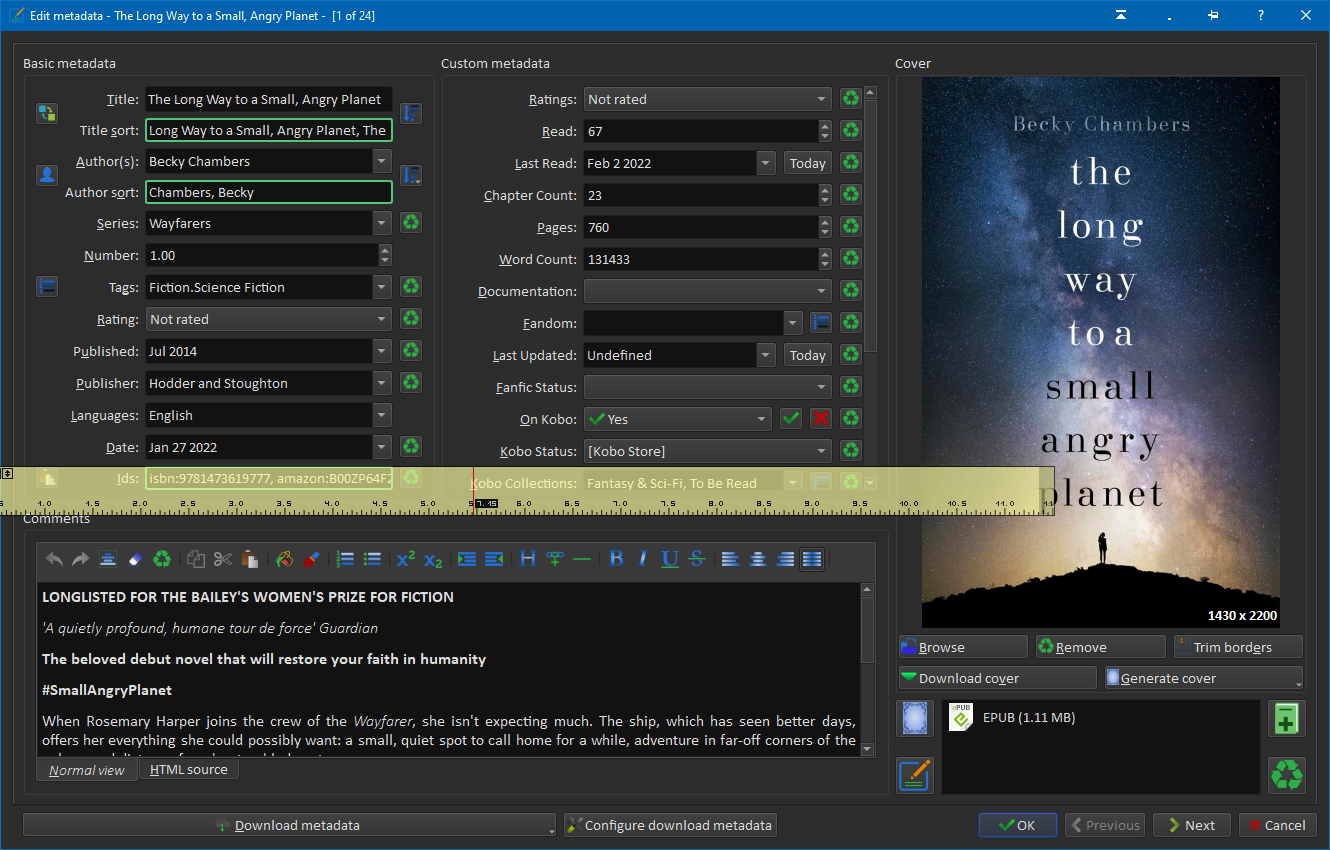1330x850 pixels.
Task: Apply superscript in the comments editor
Action: (x=405, y=559)
